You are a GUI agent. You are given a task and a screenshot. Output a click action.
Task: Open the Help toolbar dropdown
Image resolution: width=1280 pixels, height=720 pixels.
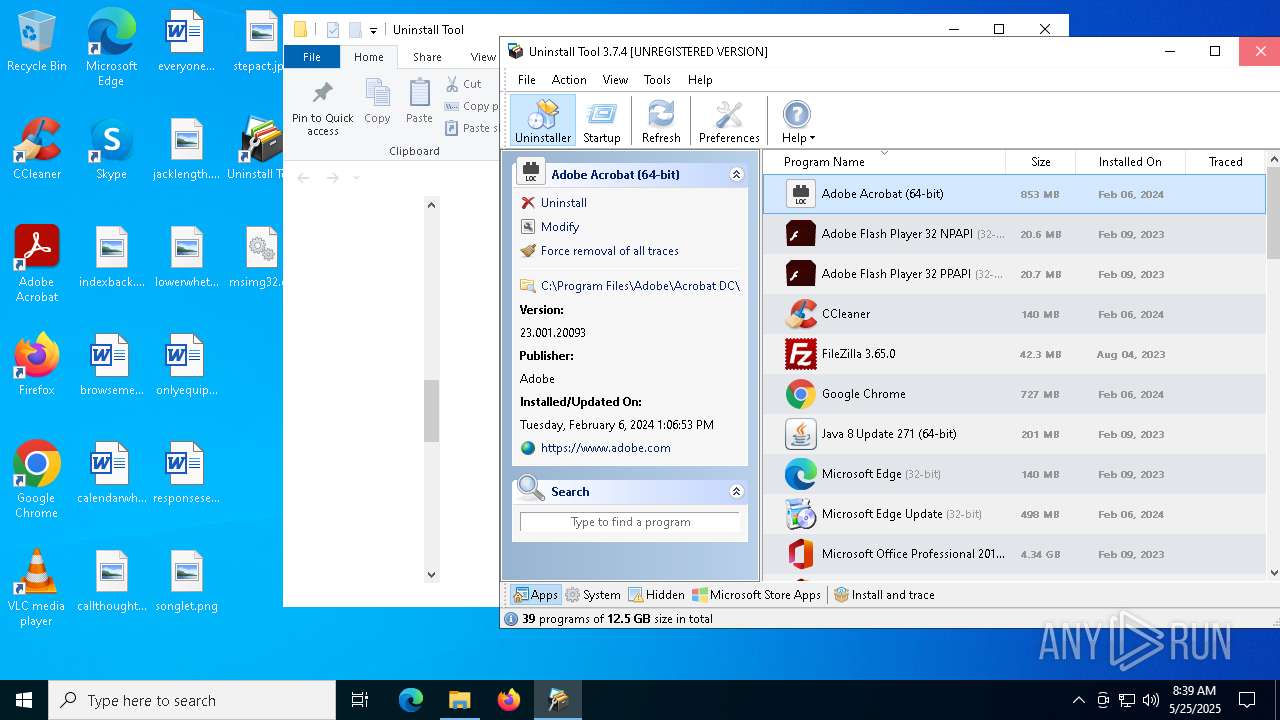coord(798,121)
